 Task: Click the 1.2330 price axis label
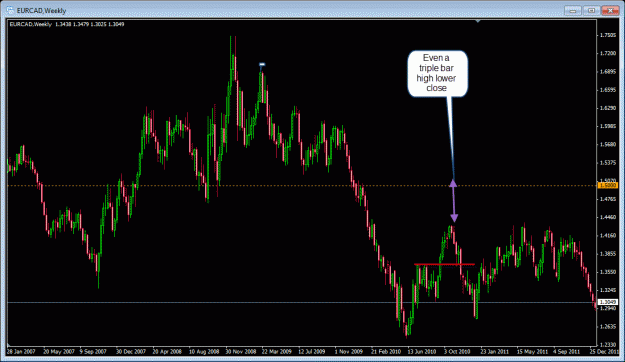[x=608, y=344]
